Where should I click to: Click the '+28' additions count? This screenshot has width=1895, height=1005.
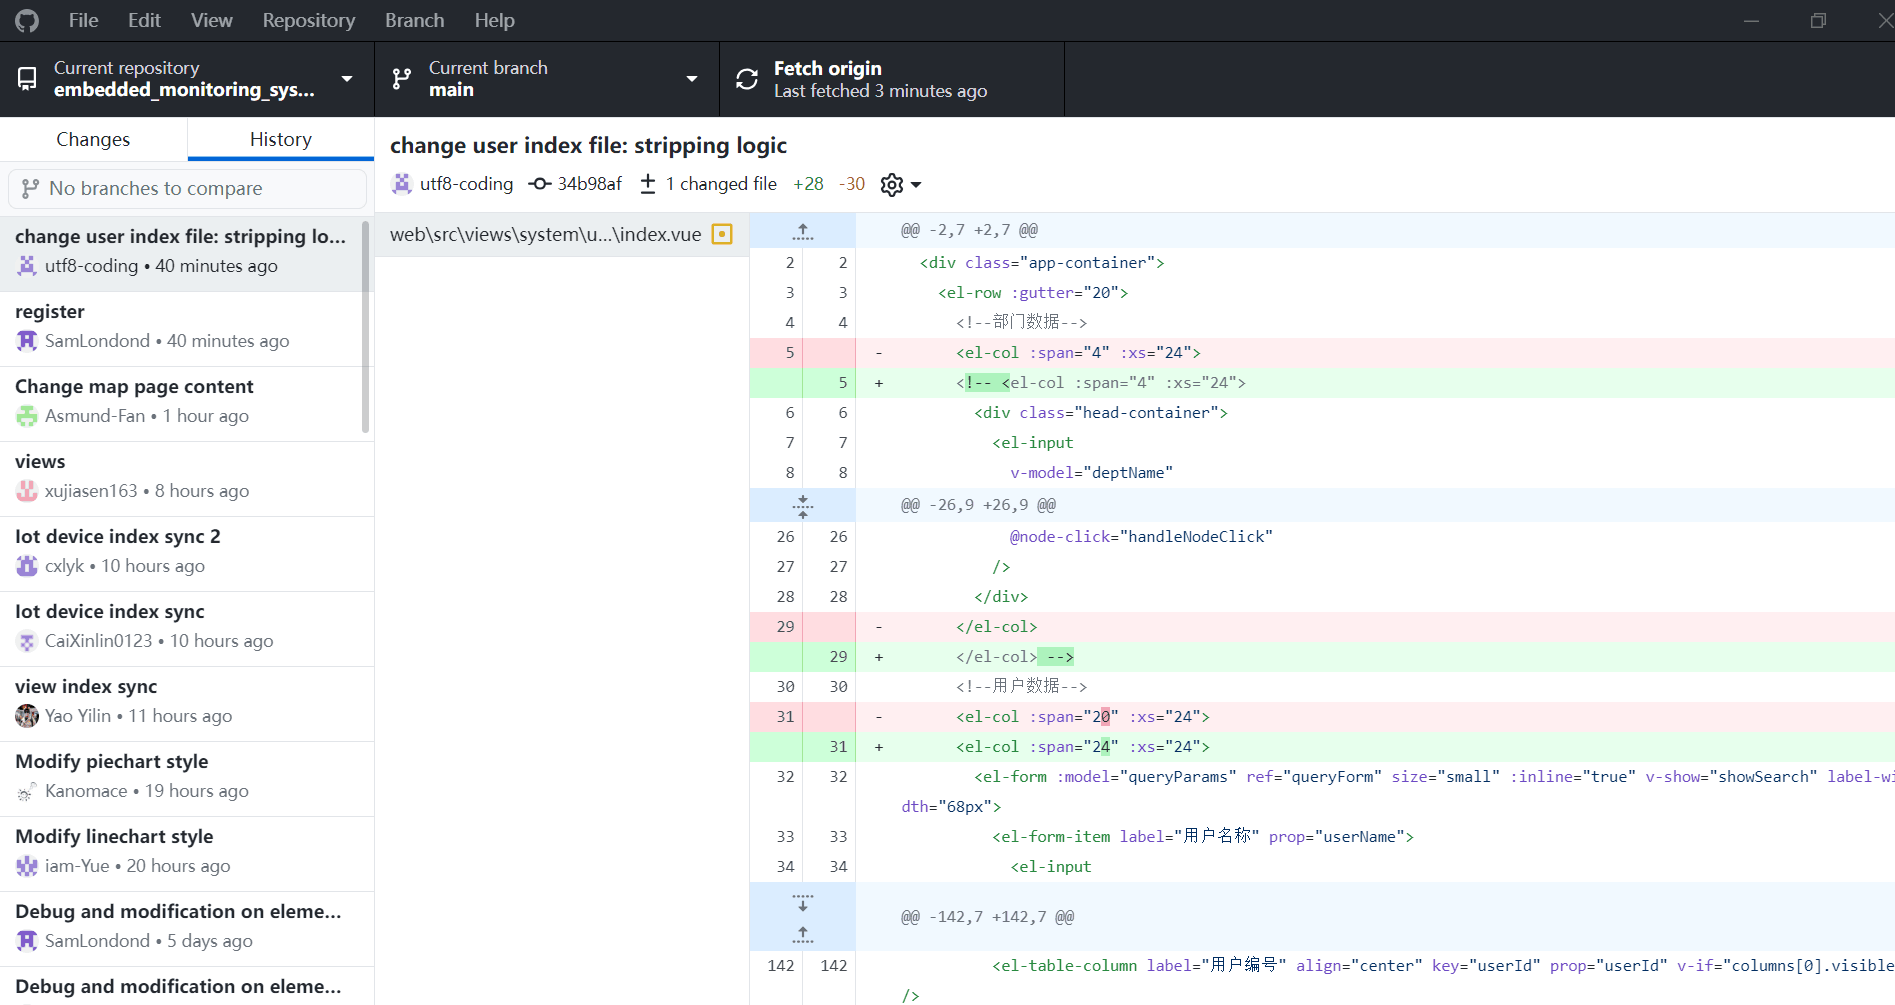[808, 184]
